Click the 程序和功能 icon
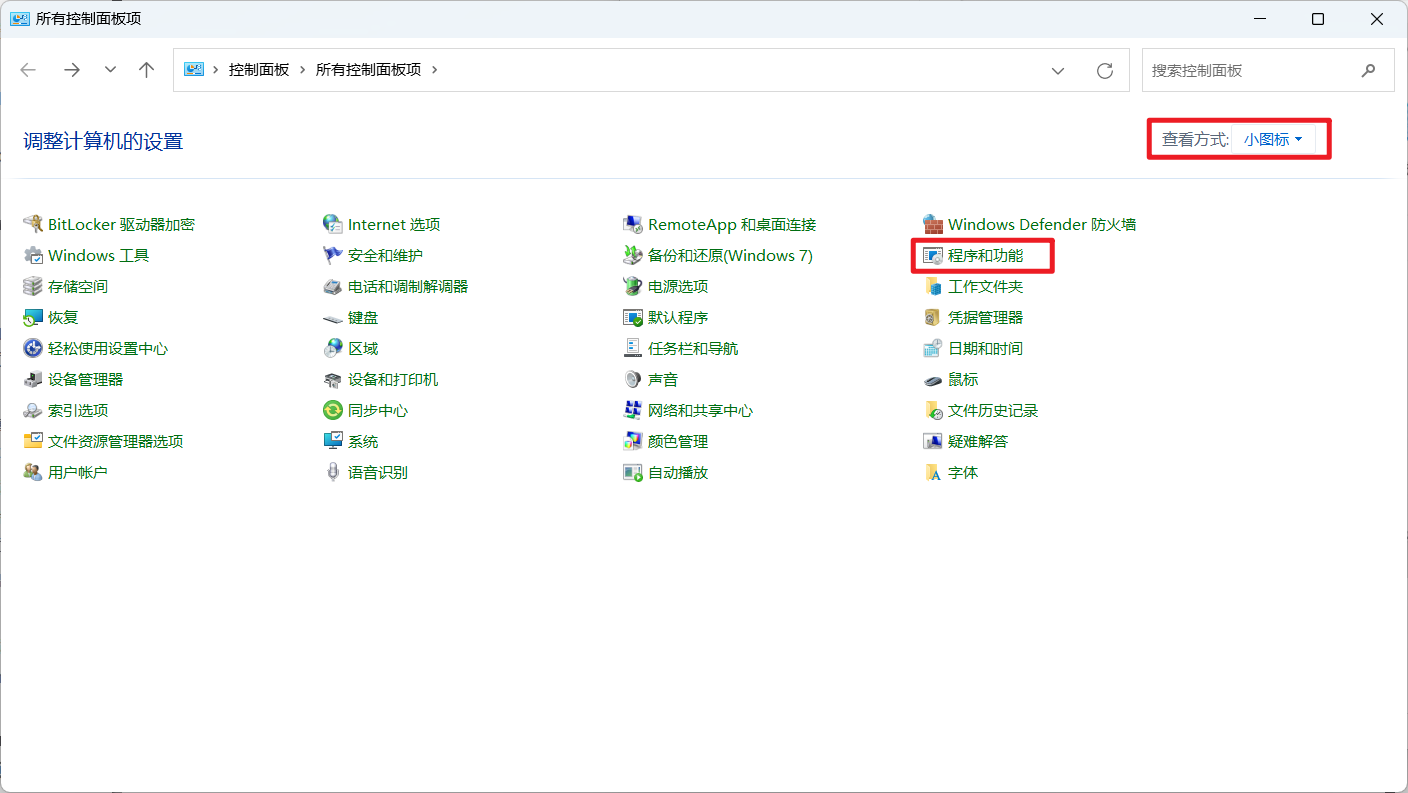Viewport: 1408px width, 793px height. [933, 256]
